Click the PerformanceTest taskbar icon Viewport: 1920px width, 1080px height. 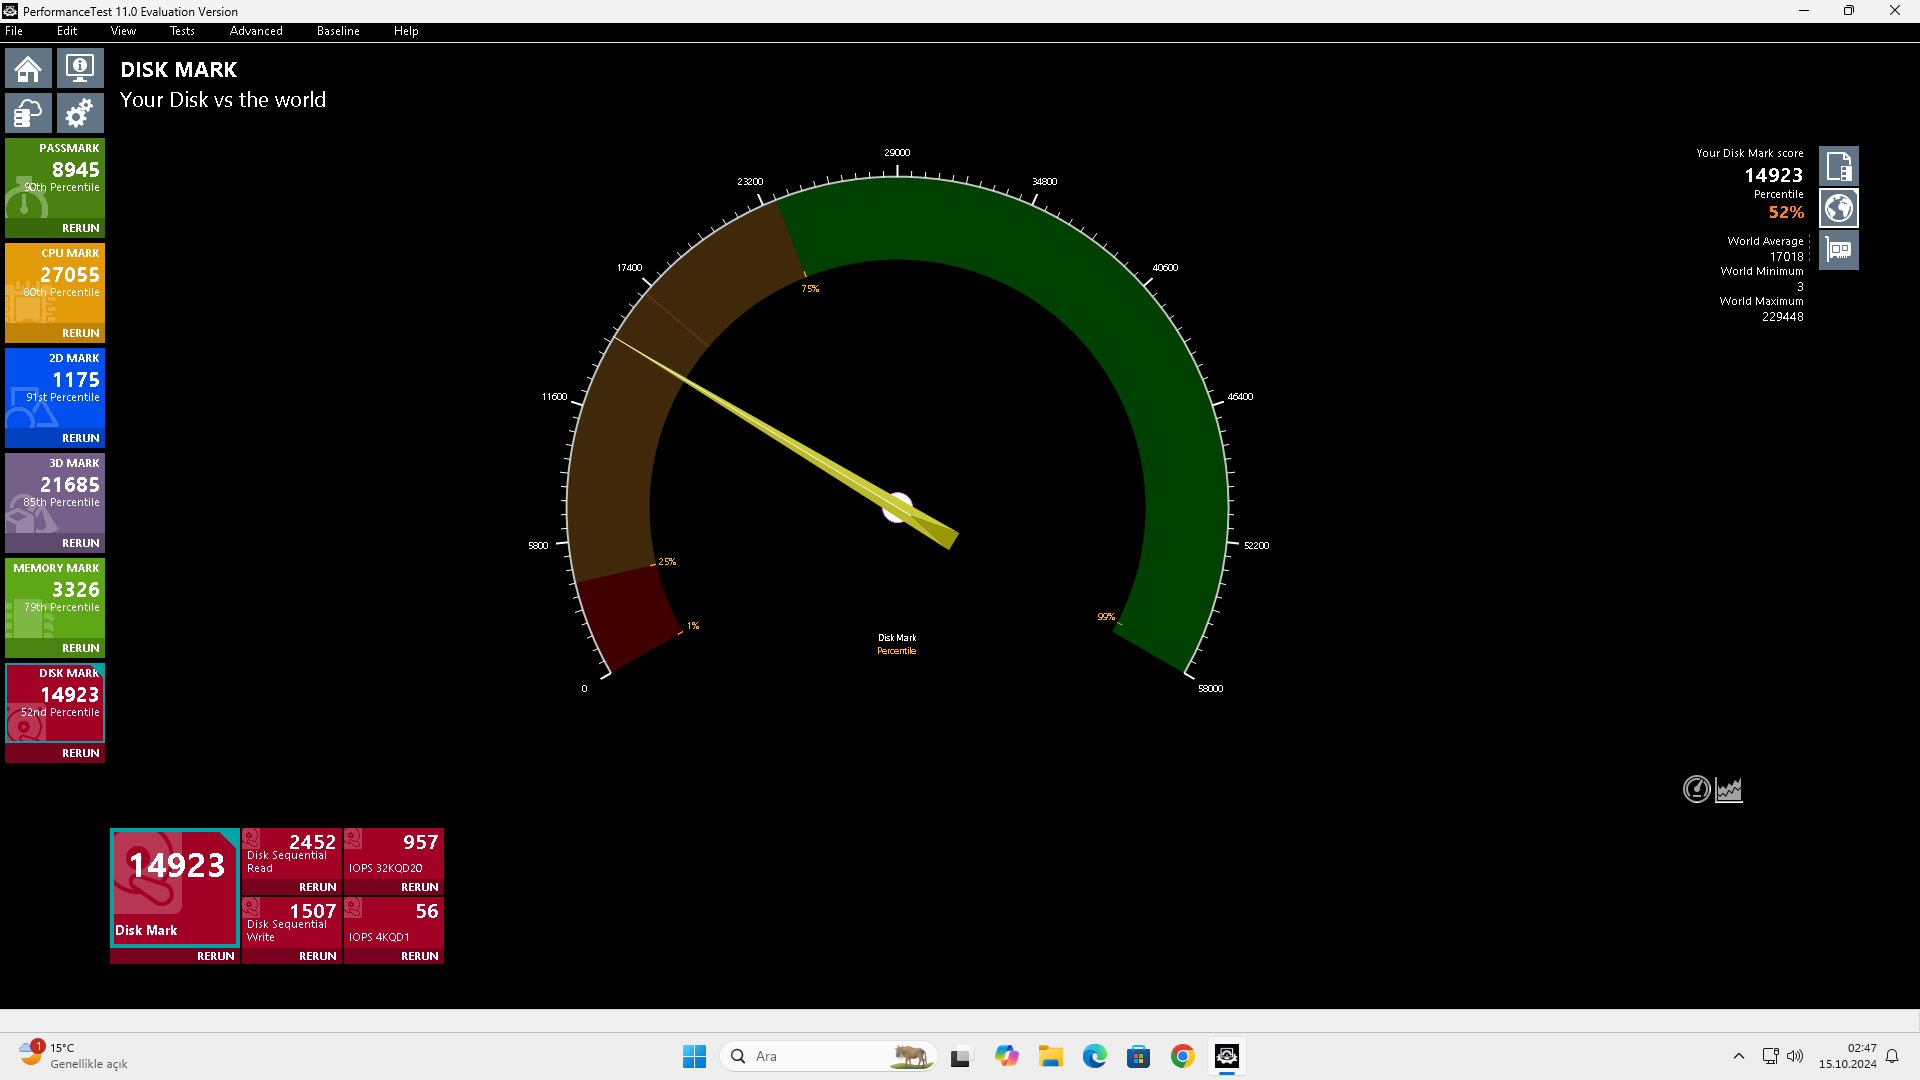(x=1226, y=1056)
